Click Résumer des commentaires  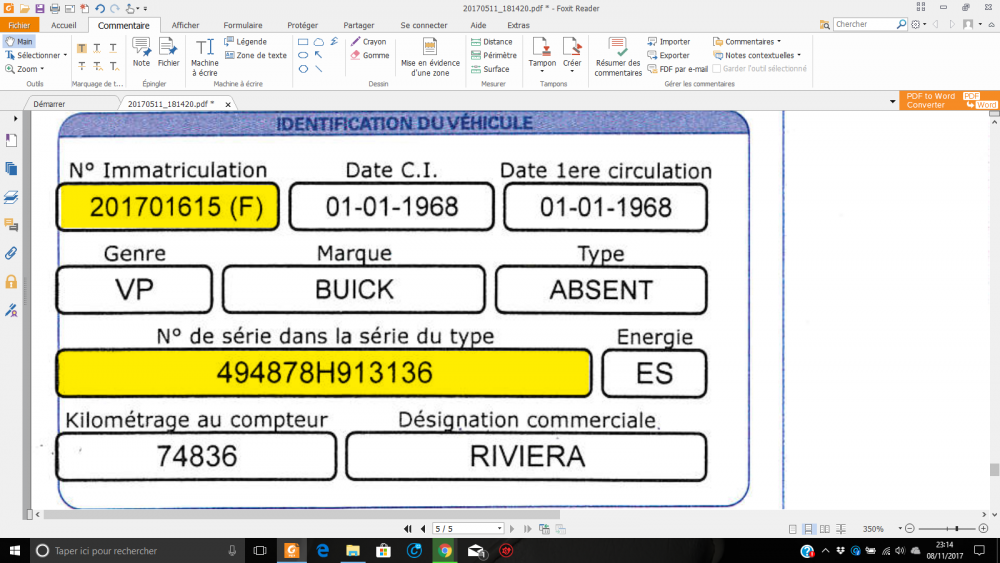click(x=618, y=57)
